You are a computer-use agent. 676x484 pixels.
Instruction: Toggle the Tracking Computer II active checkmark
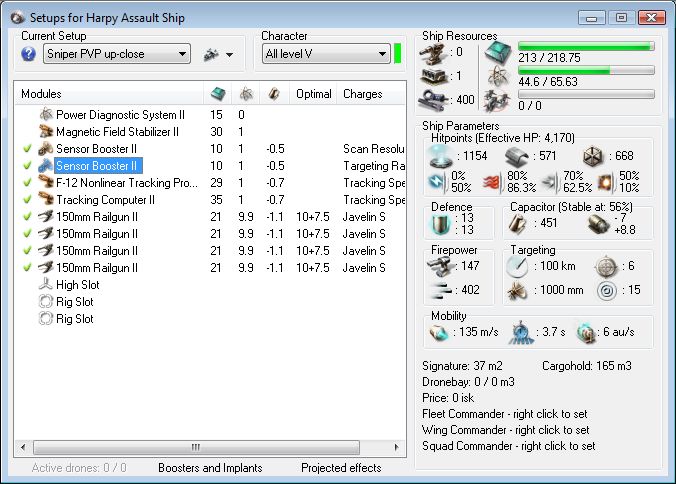[27, 200]
